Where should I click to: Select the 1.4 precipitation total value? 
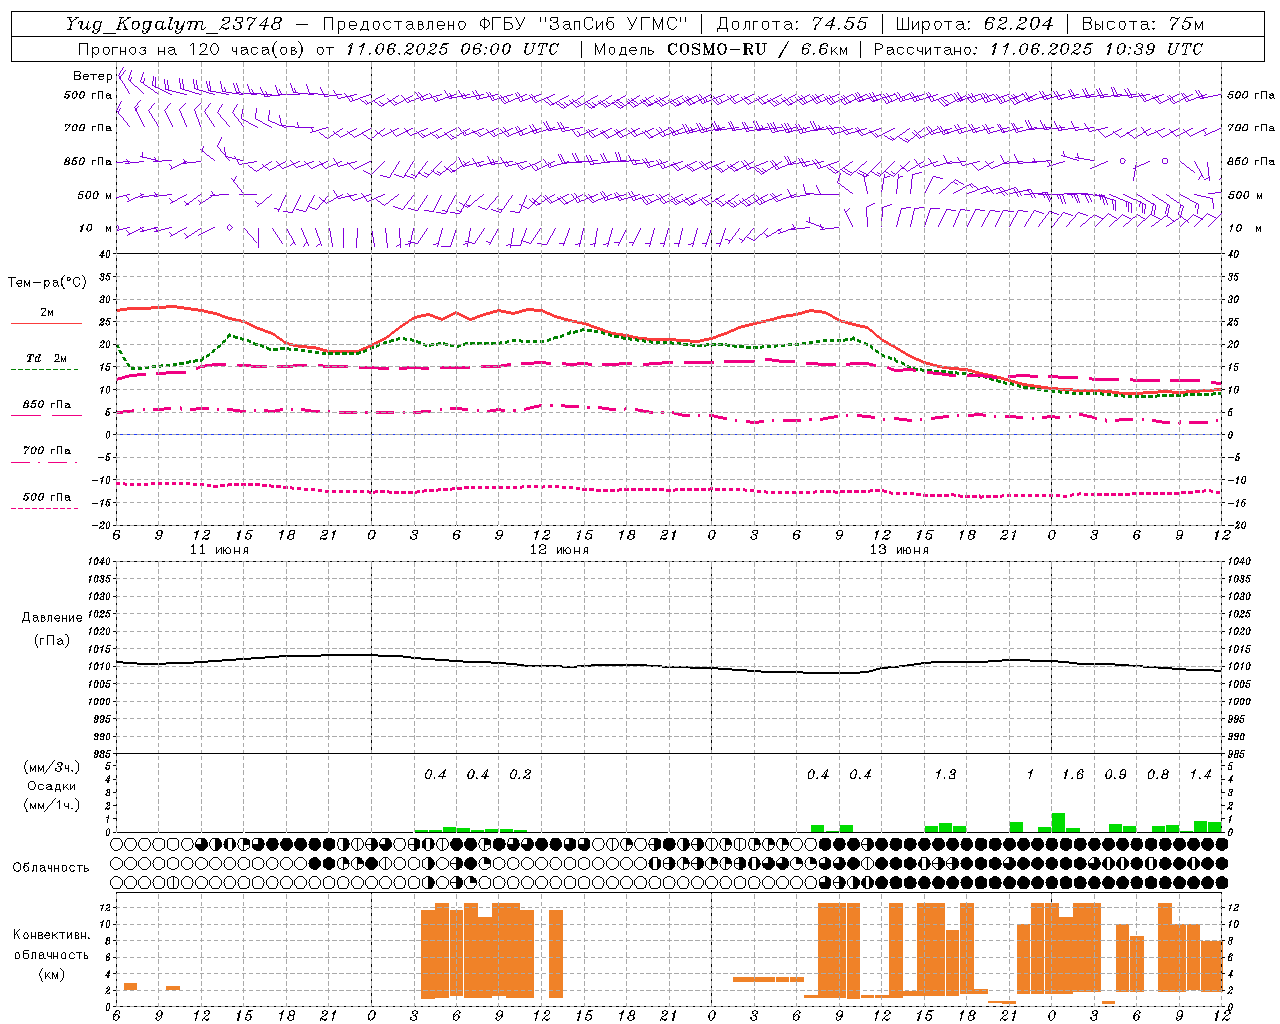(1200, 774)
